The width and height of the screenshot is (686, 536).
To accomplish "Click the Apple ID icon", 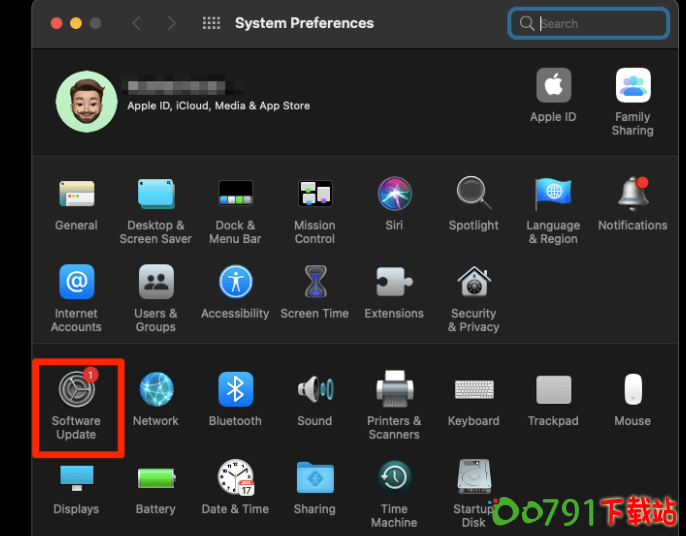I will pyautogui.click(x=553, y=87).
